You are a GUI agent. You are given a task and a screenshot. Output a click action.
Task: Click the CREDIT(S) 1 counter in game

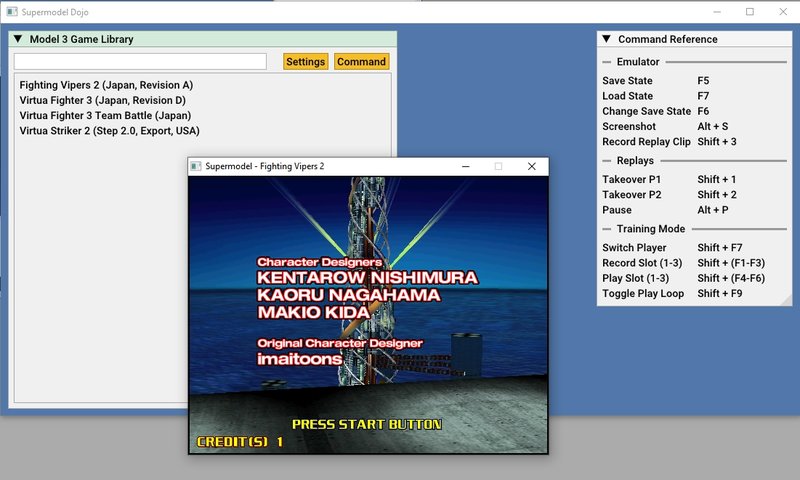240,442
